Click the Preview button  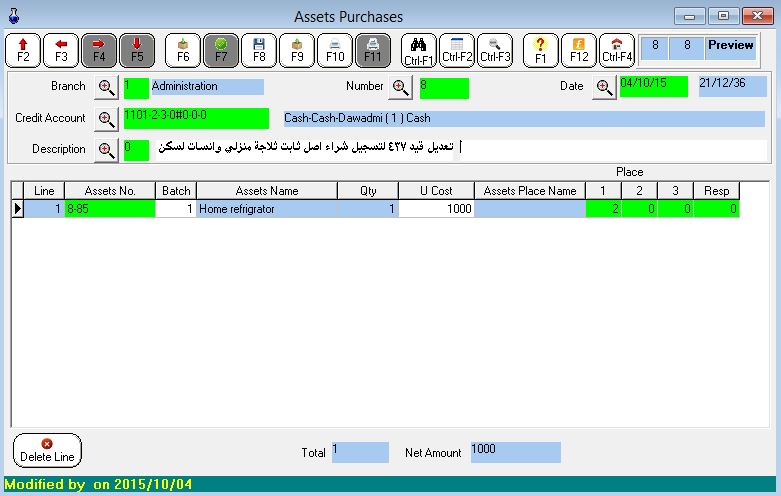click(x=730, y=46)
